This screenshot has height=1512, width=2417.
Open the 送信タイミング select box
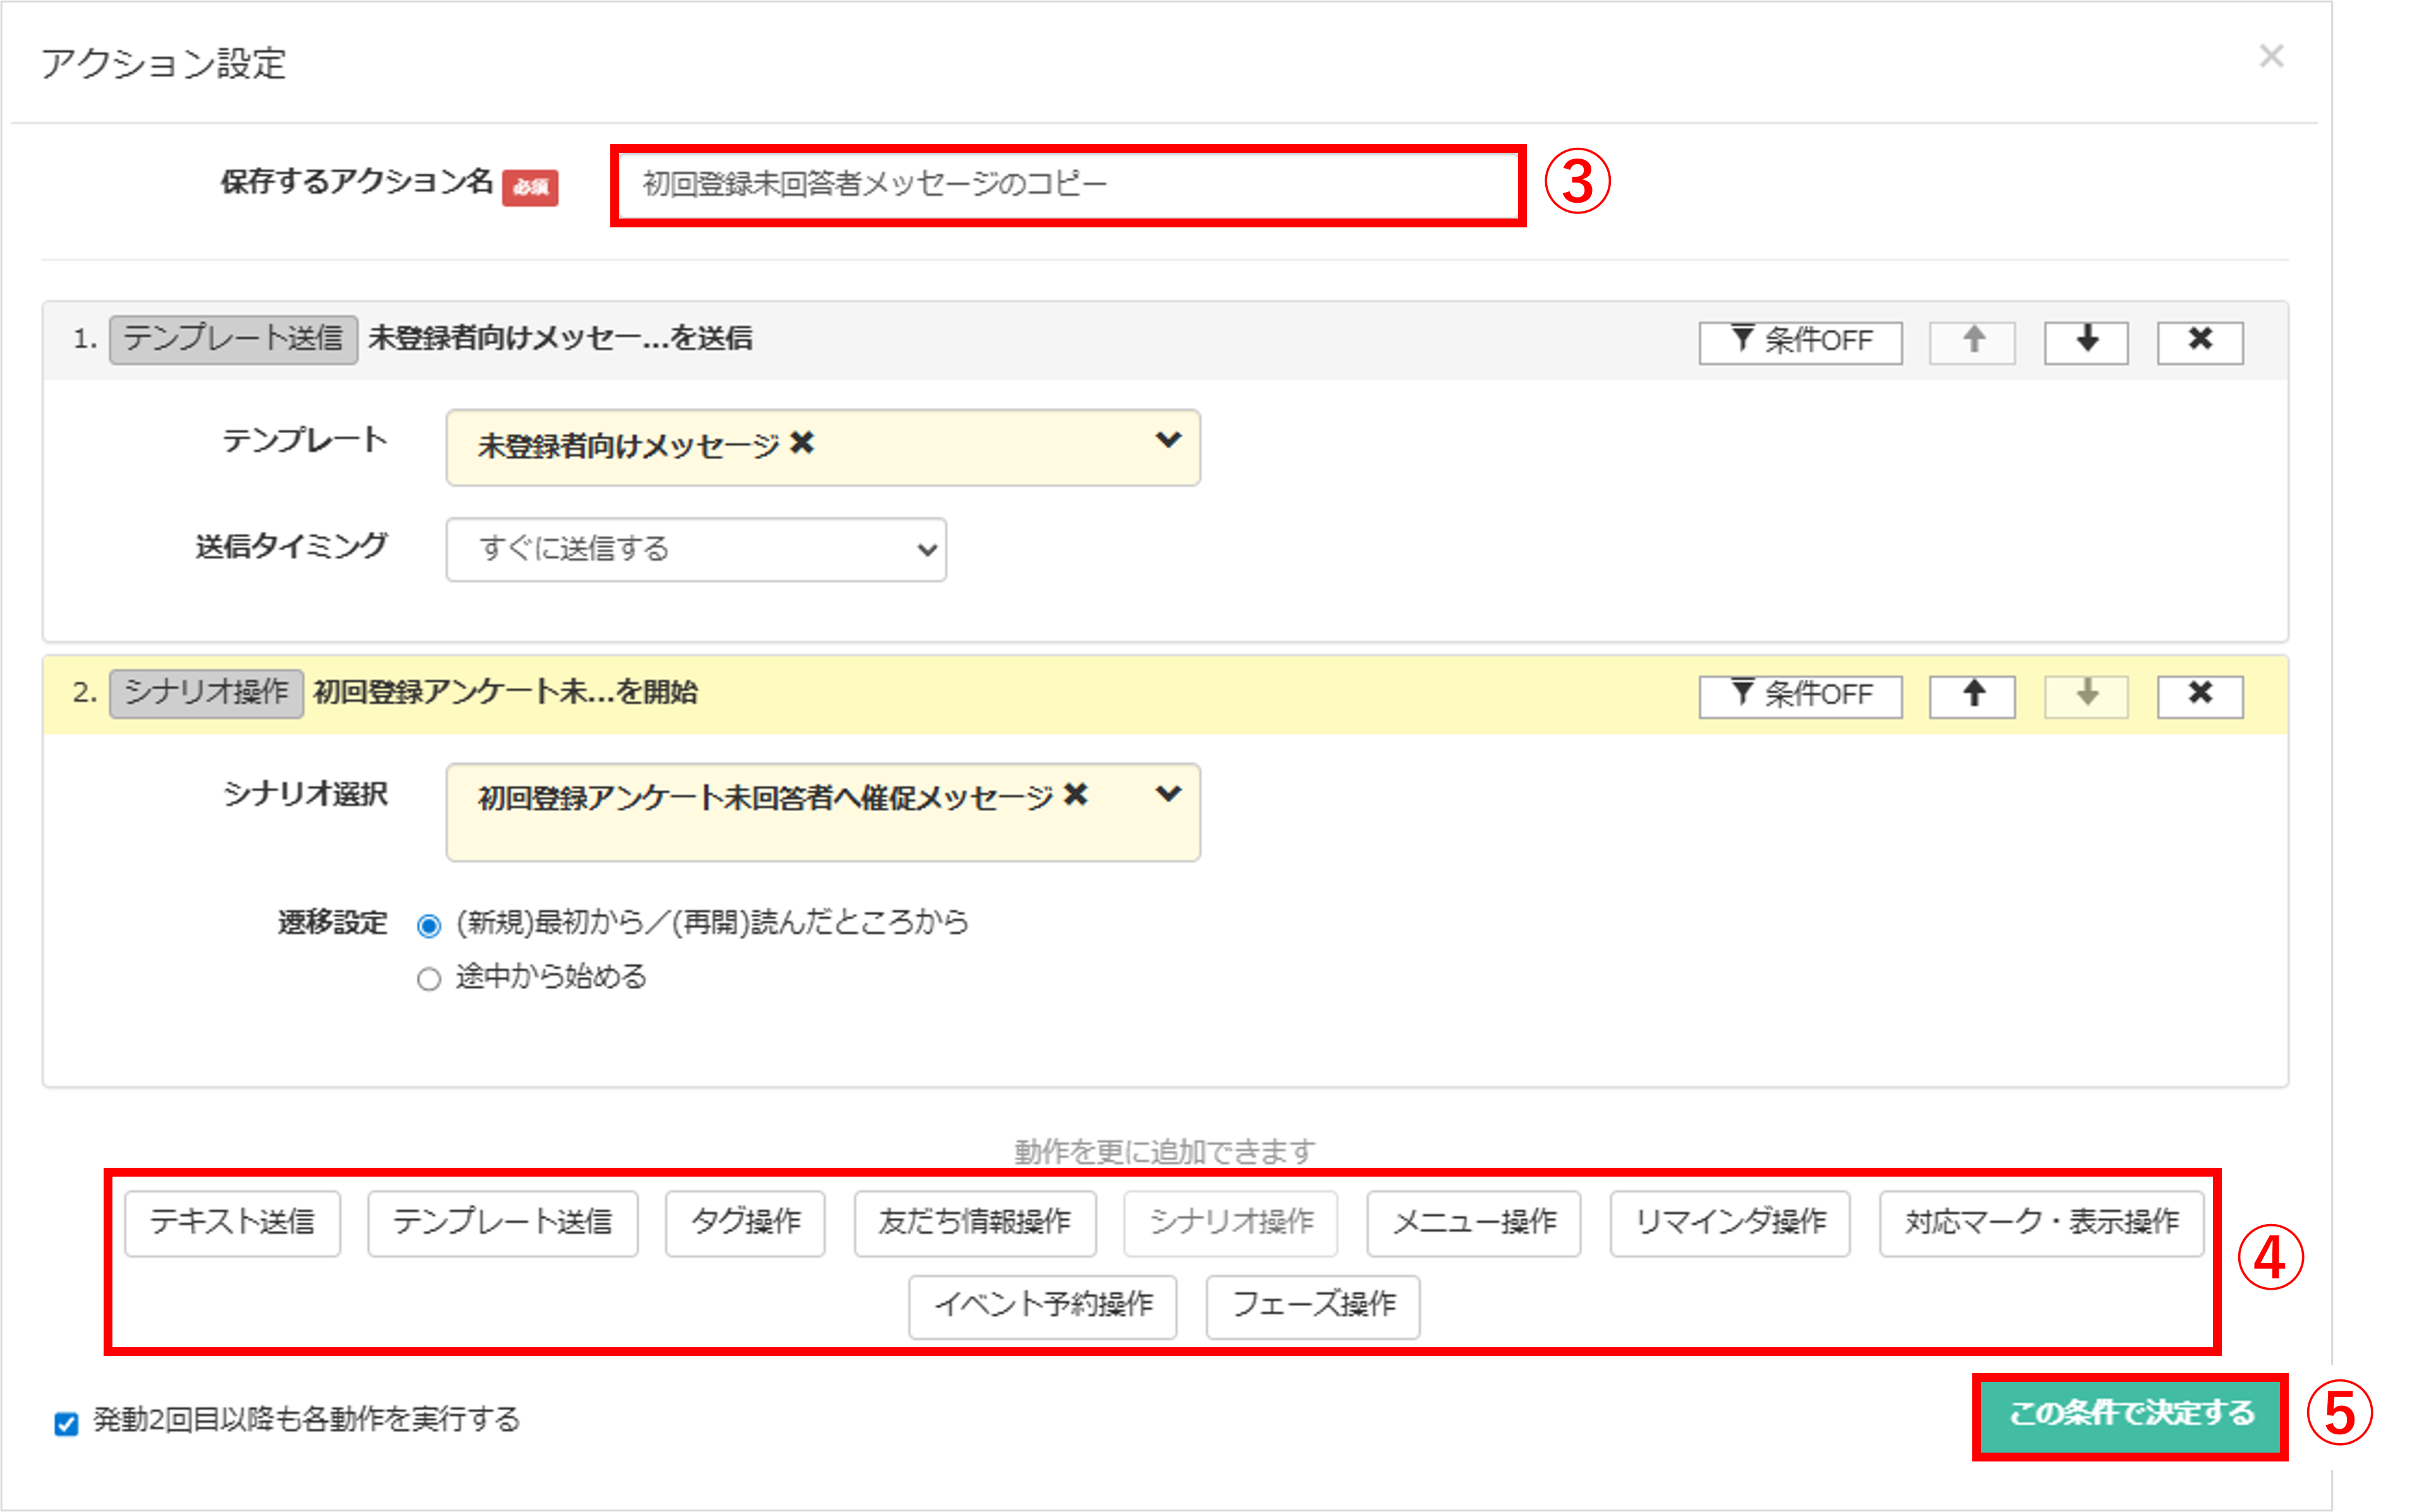[x=695, y=549]
